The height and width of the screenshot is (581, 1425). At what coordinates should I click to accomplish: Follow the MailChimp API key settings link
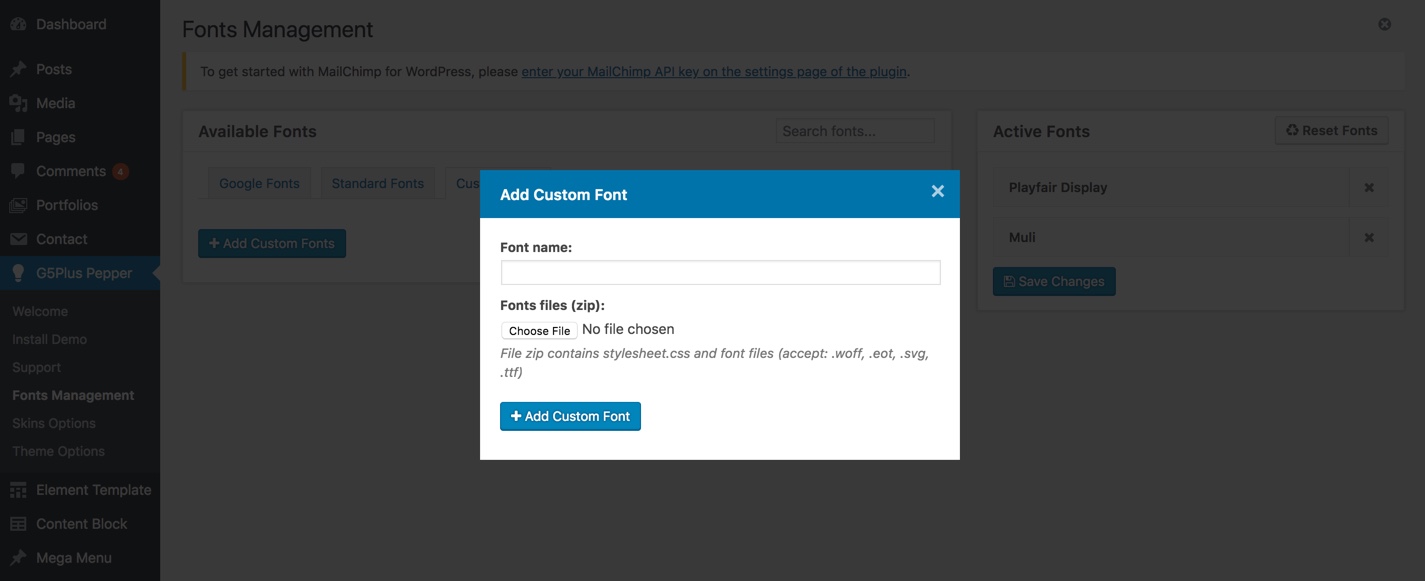[x=714, y=71]
